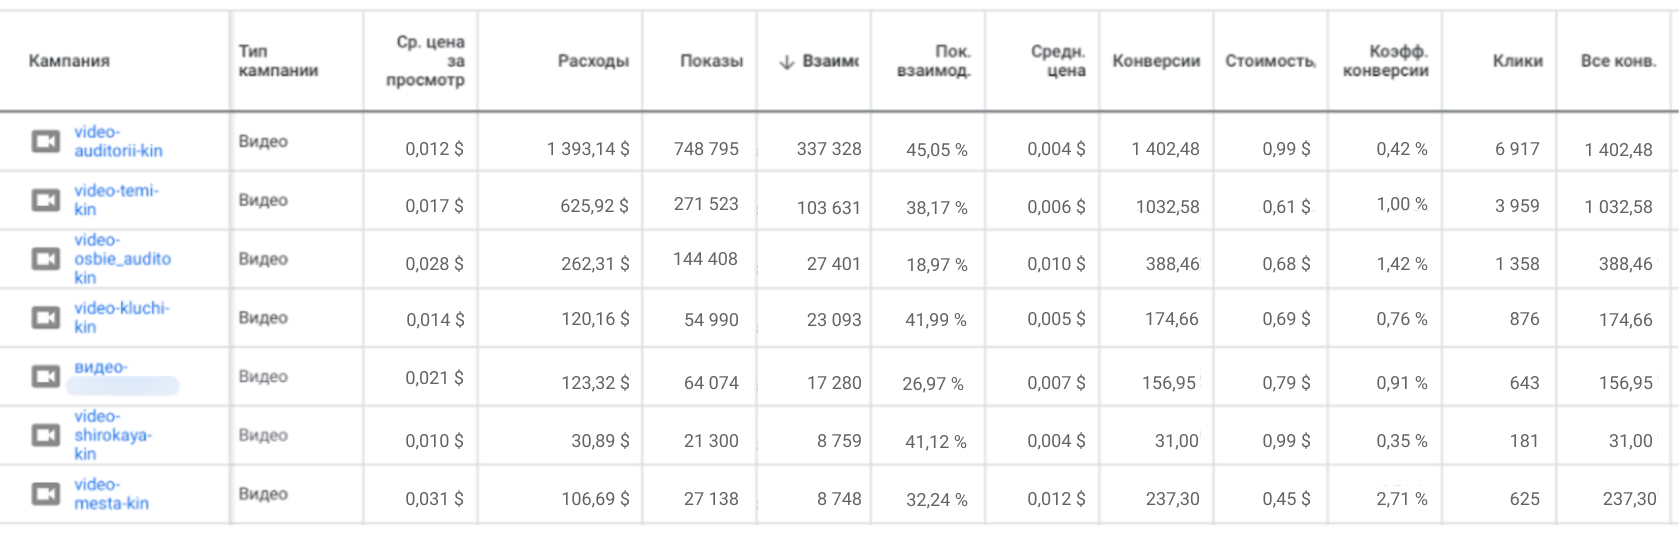
Task: Click video icon beside video-osbie_audito kin campaign
Action: pyautogui.click(x=45, y=259)
